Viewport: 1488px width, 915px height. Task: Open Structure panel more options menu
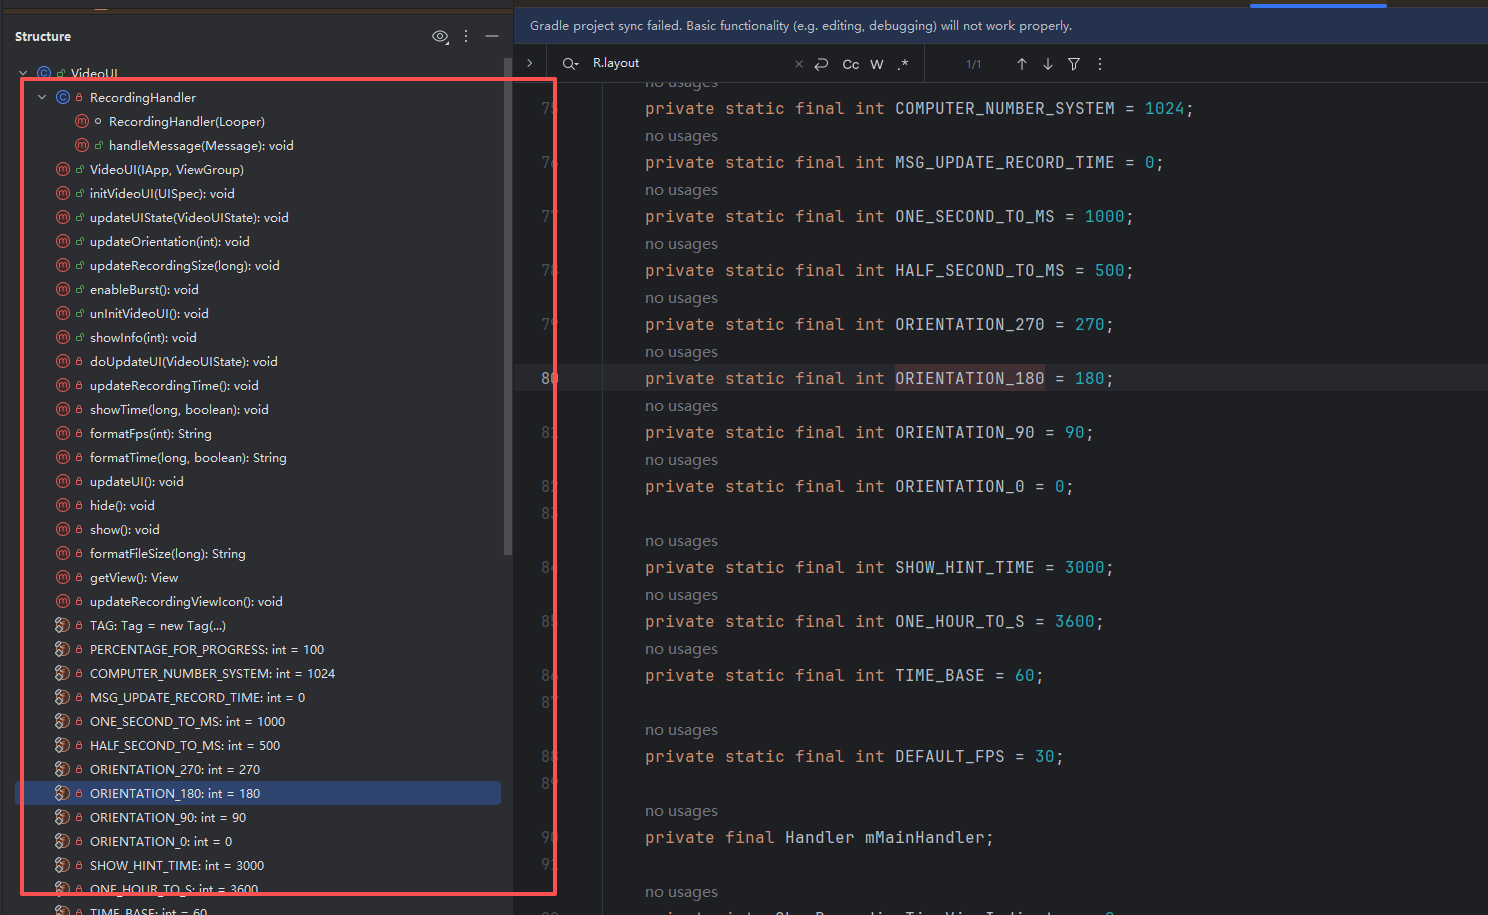pos(466,36)
